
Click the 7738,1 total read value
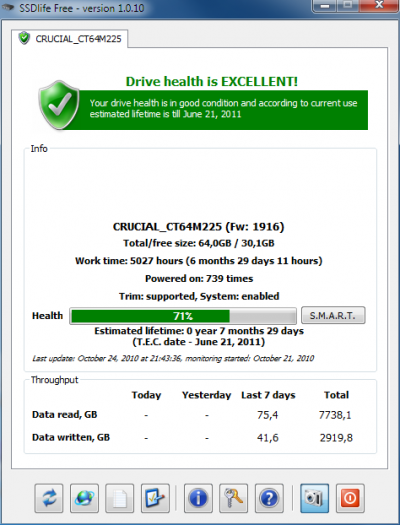tap(335, 415)
